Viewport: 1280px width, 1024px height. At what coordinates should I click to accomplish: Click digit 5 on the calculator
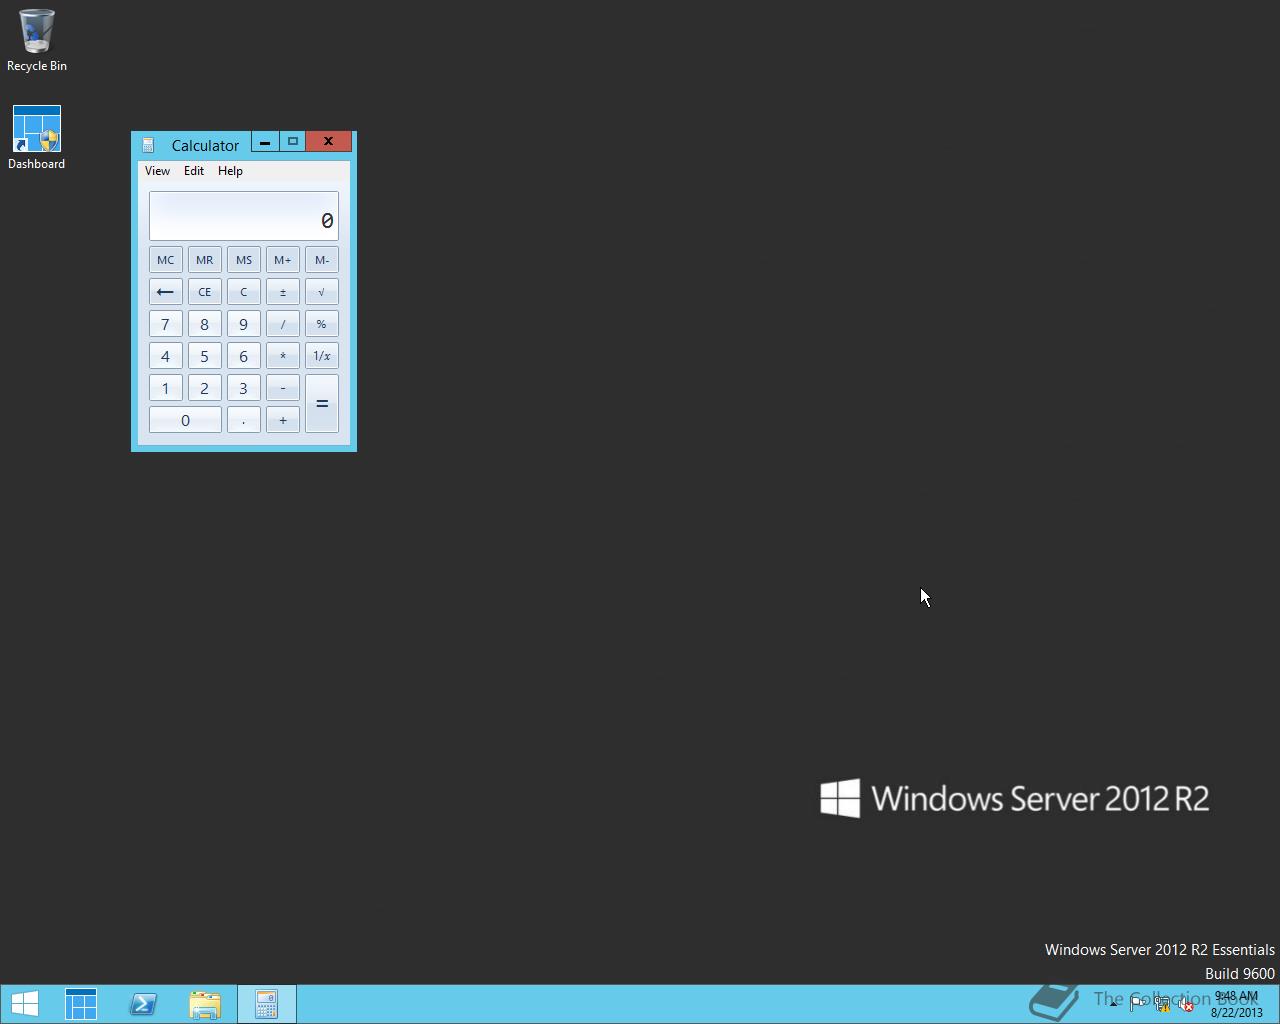tap(205, 356)
